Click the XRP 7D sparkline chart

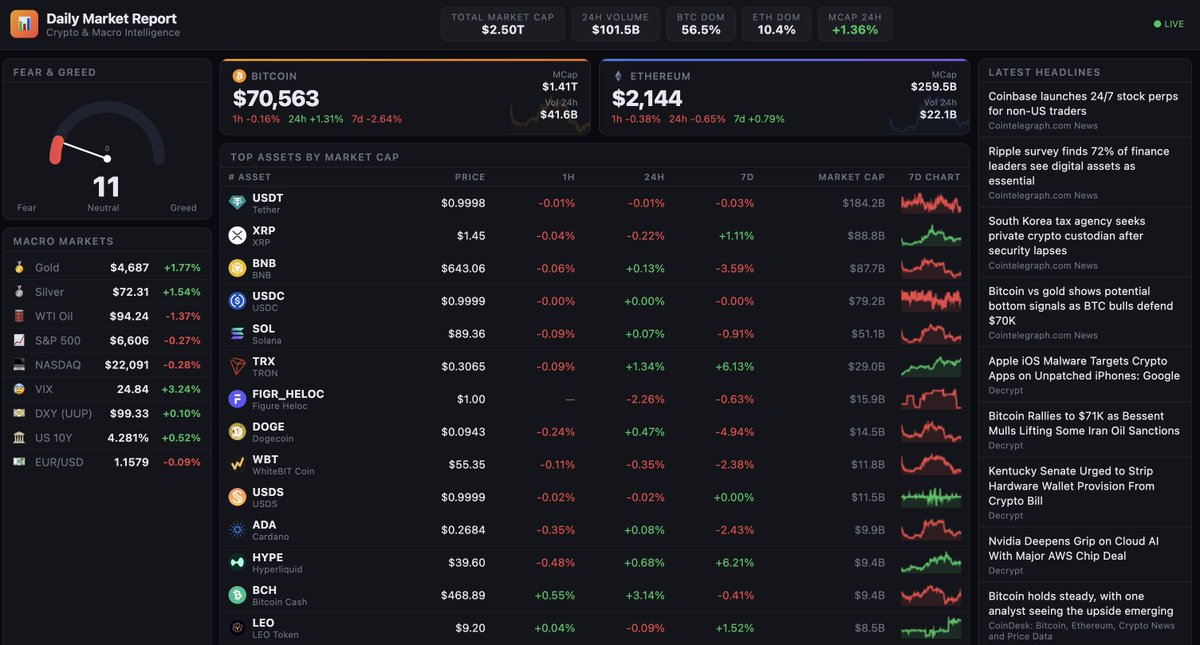pyautogui.click(x=930, y=236)
